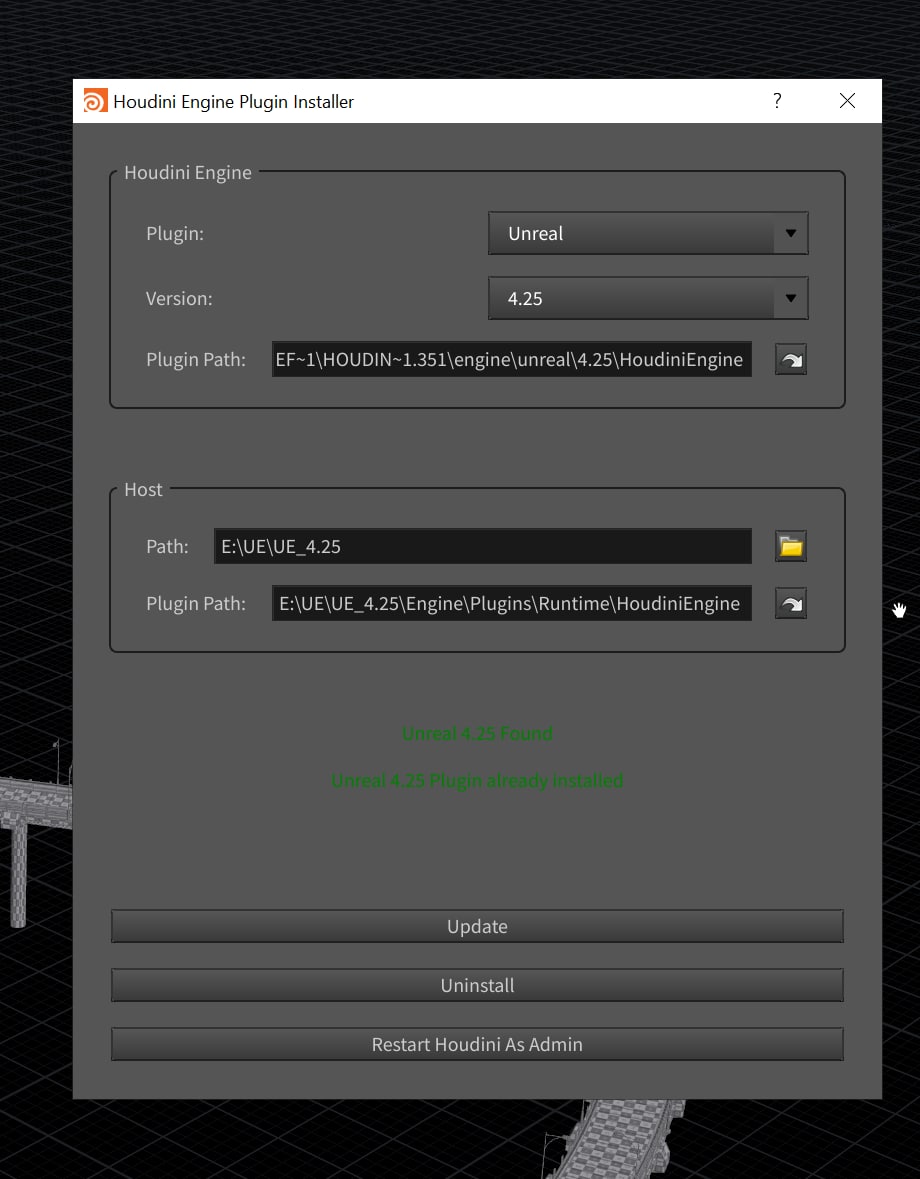
Task: Click the 'Version:' label
Action: [179, 299]
